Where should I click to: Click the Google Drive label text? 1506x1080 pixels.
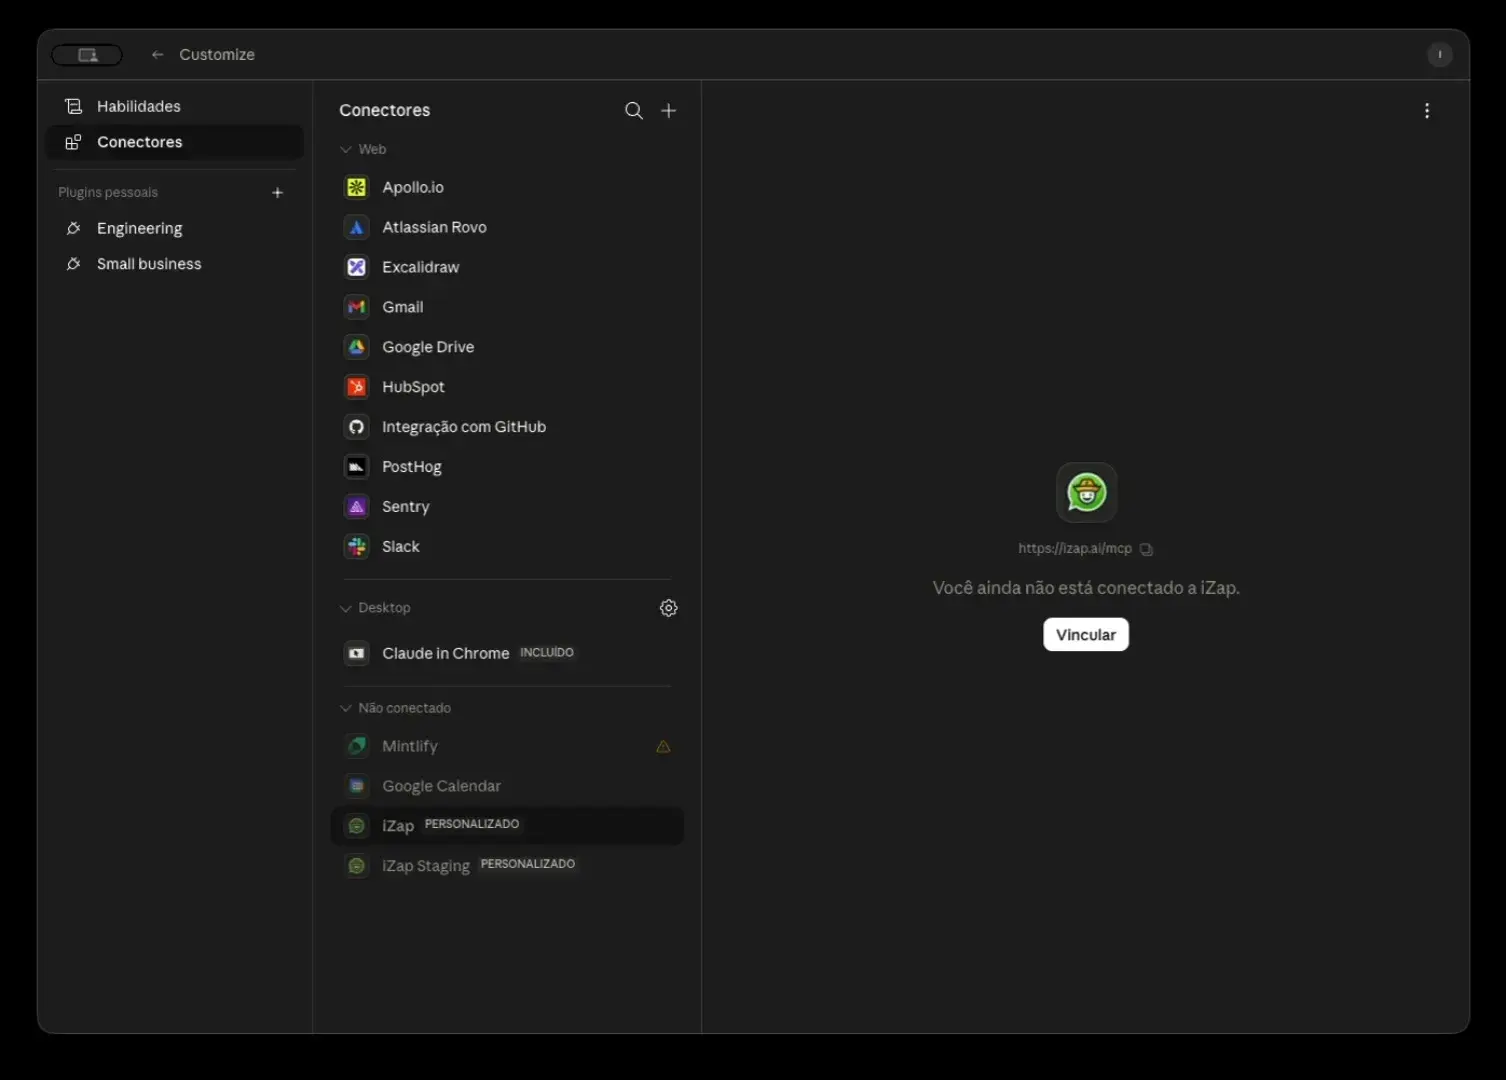click(x=428, y=347)
